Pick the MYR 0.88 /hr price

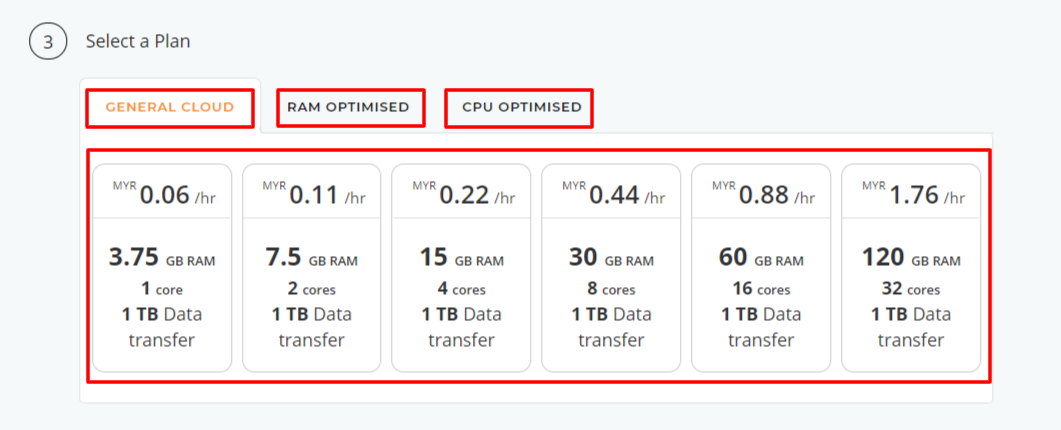pos(763,195)
